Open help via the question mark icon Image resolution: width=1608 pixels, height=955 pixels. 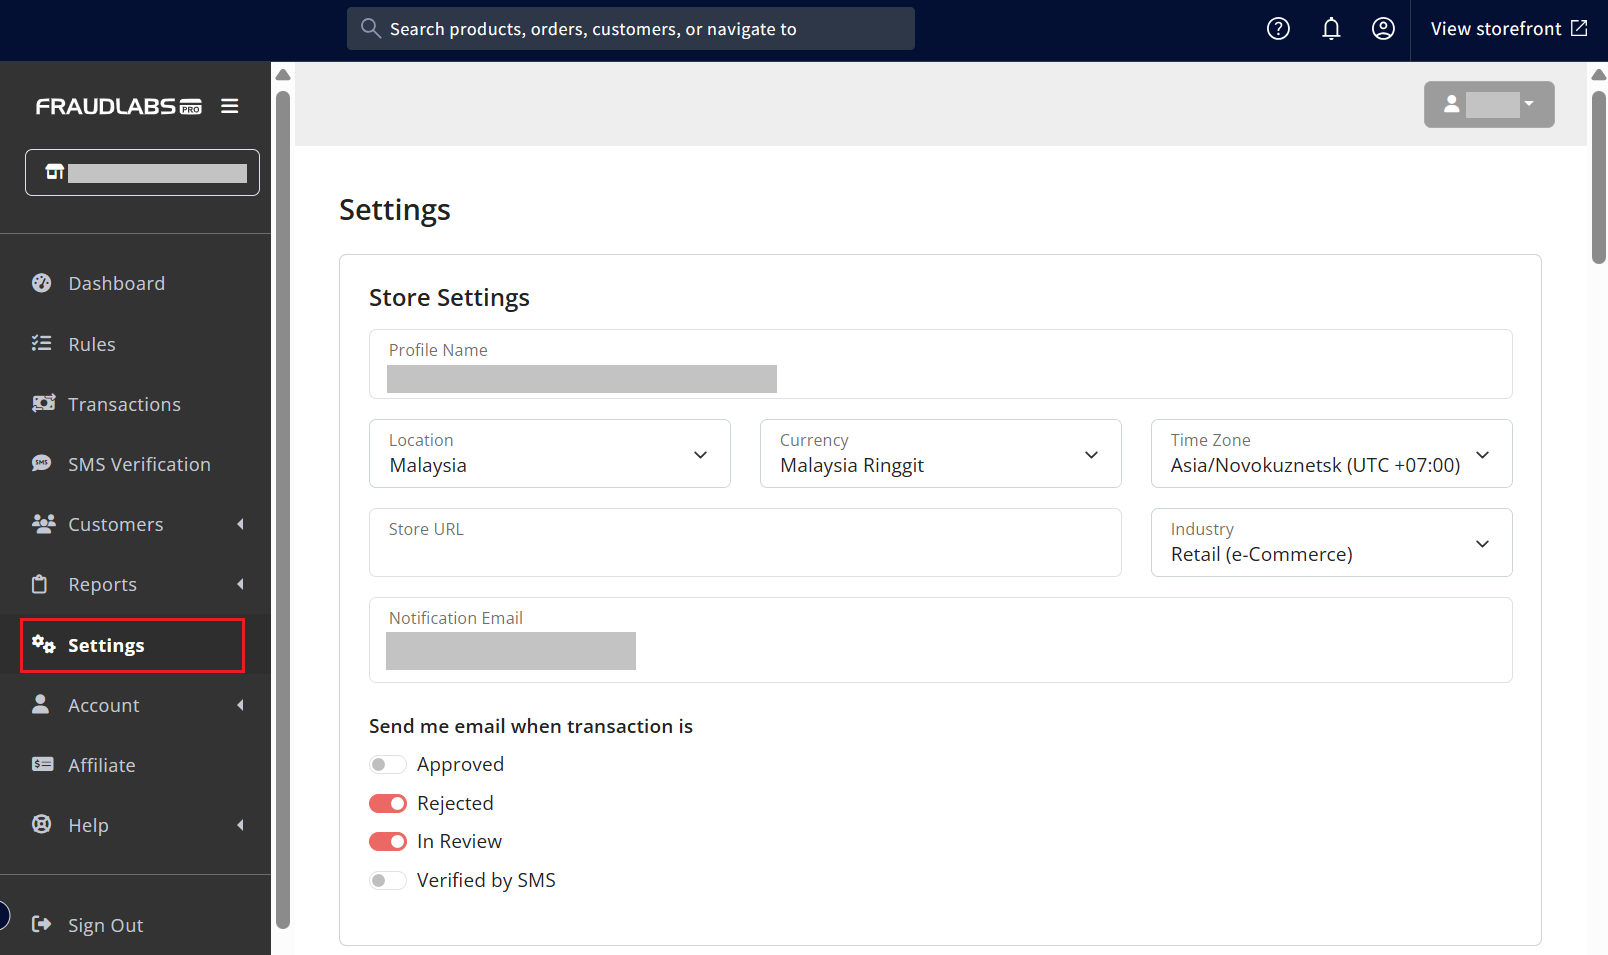pyautogui.click(x=1278, y=29)
